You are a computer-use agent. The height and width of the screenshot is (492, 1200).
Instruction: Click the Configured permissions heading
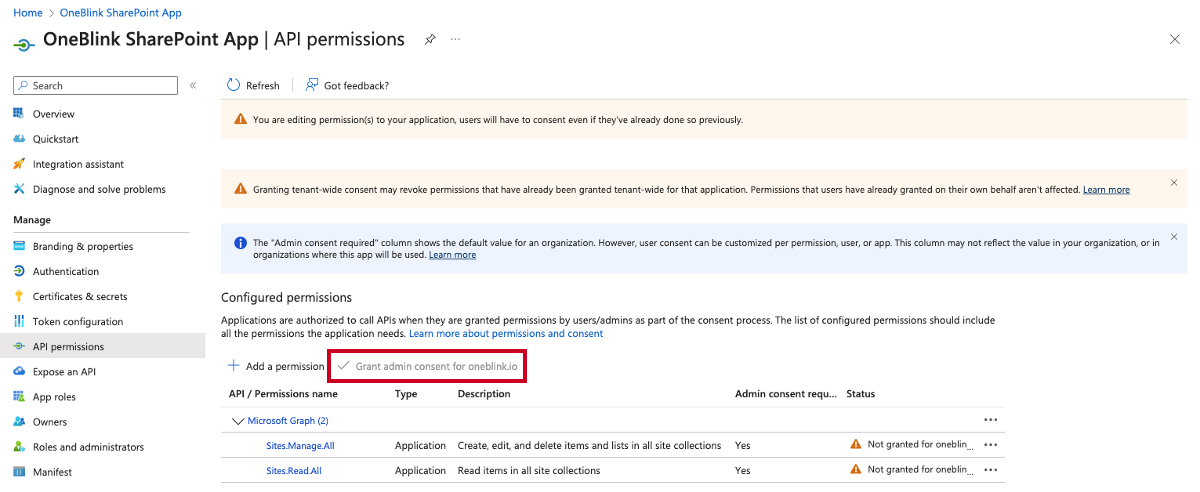[286, 298]
